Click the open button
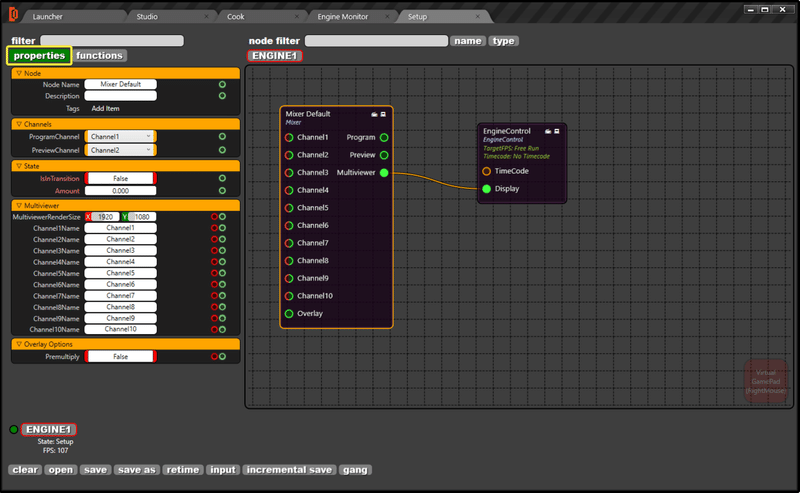Screen dimensions: 800x493 pos(61,470)
